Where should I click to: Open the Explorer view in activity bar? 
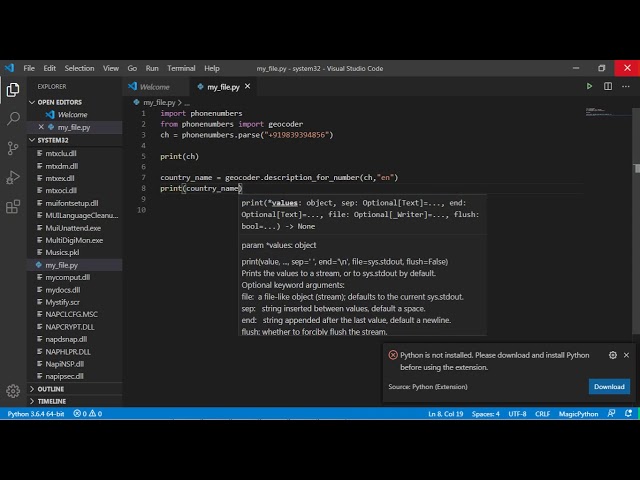point(13,90)
